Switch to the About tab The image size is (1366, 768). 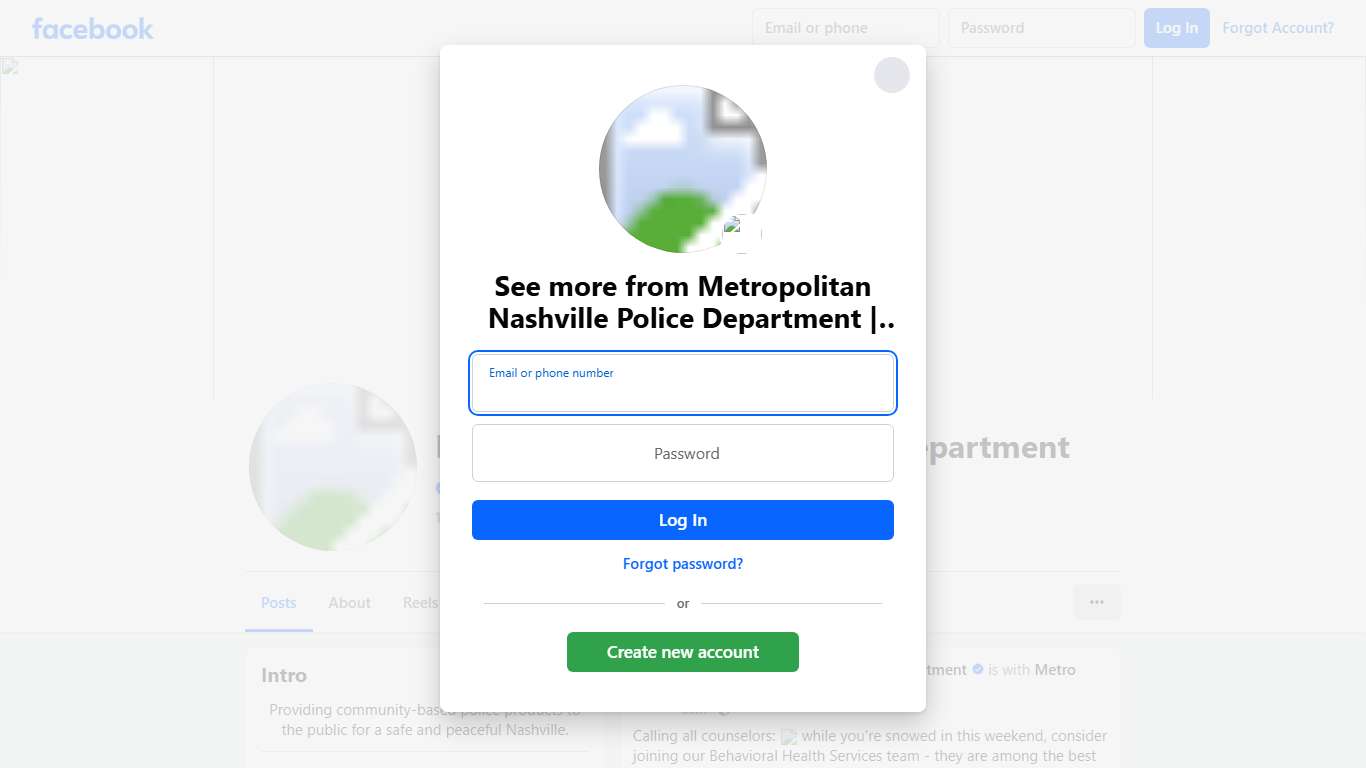pos(350,603)
